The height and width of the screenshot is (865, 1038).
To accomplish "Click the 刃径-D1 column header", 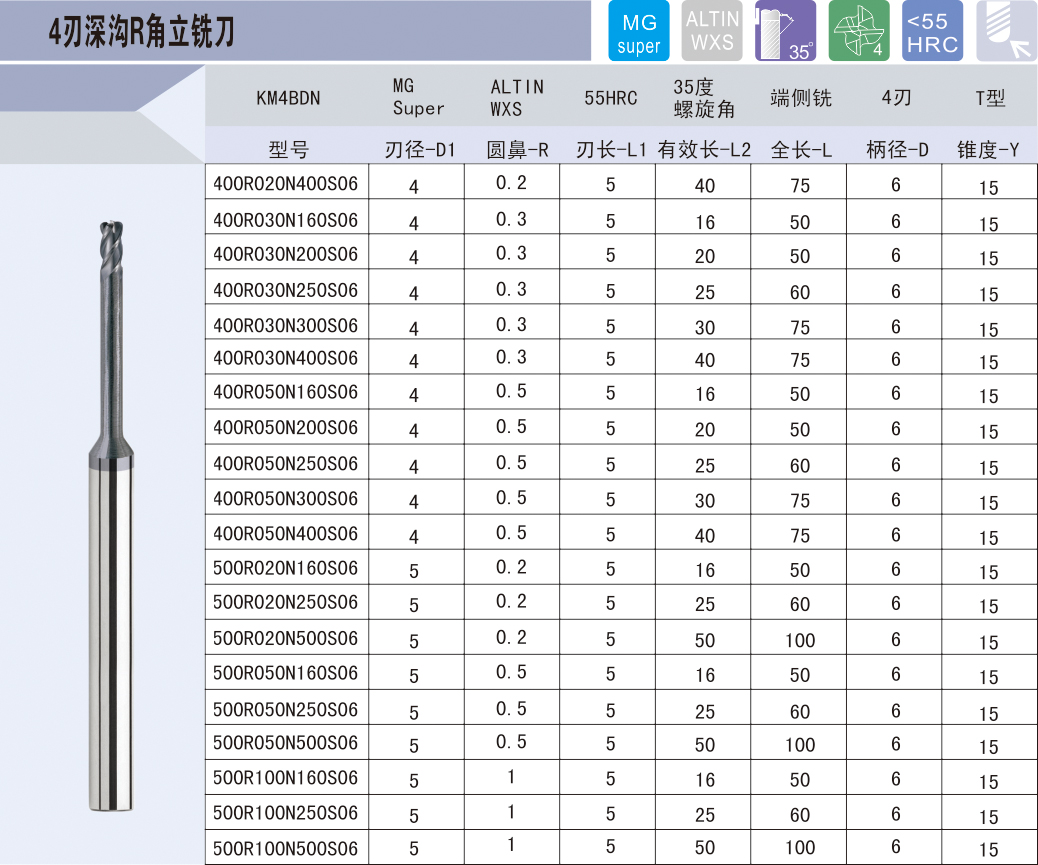I will 420,150.
